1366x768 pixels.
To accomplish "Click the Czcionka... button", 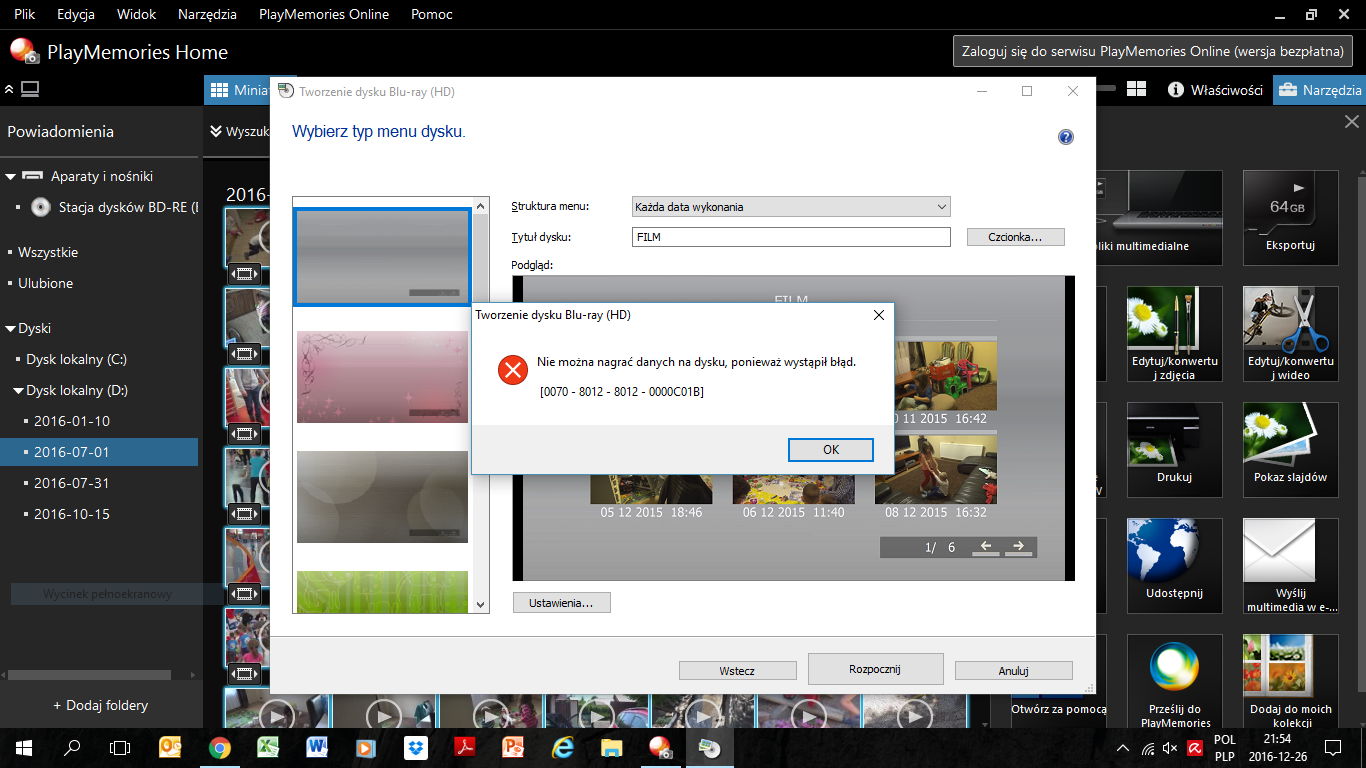I will 1015,237.
